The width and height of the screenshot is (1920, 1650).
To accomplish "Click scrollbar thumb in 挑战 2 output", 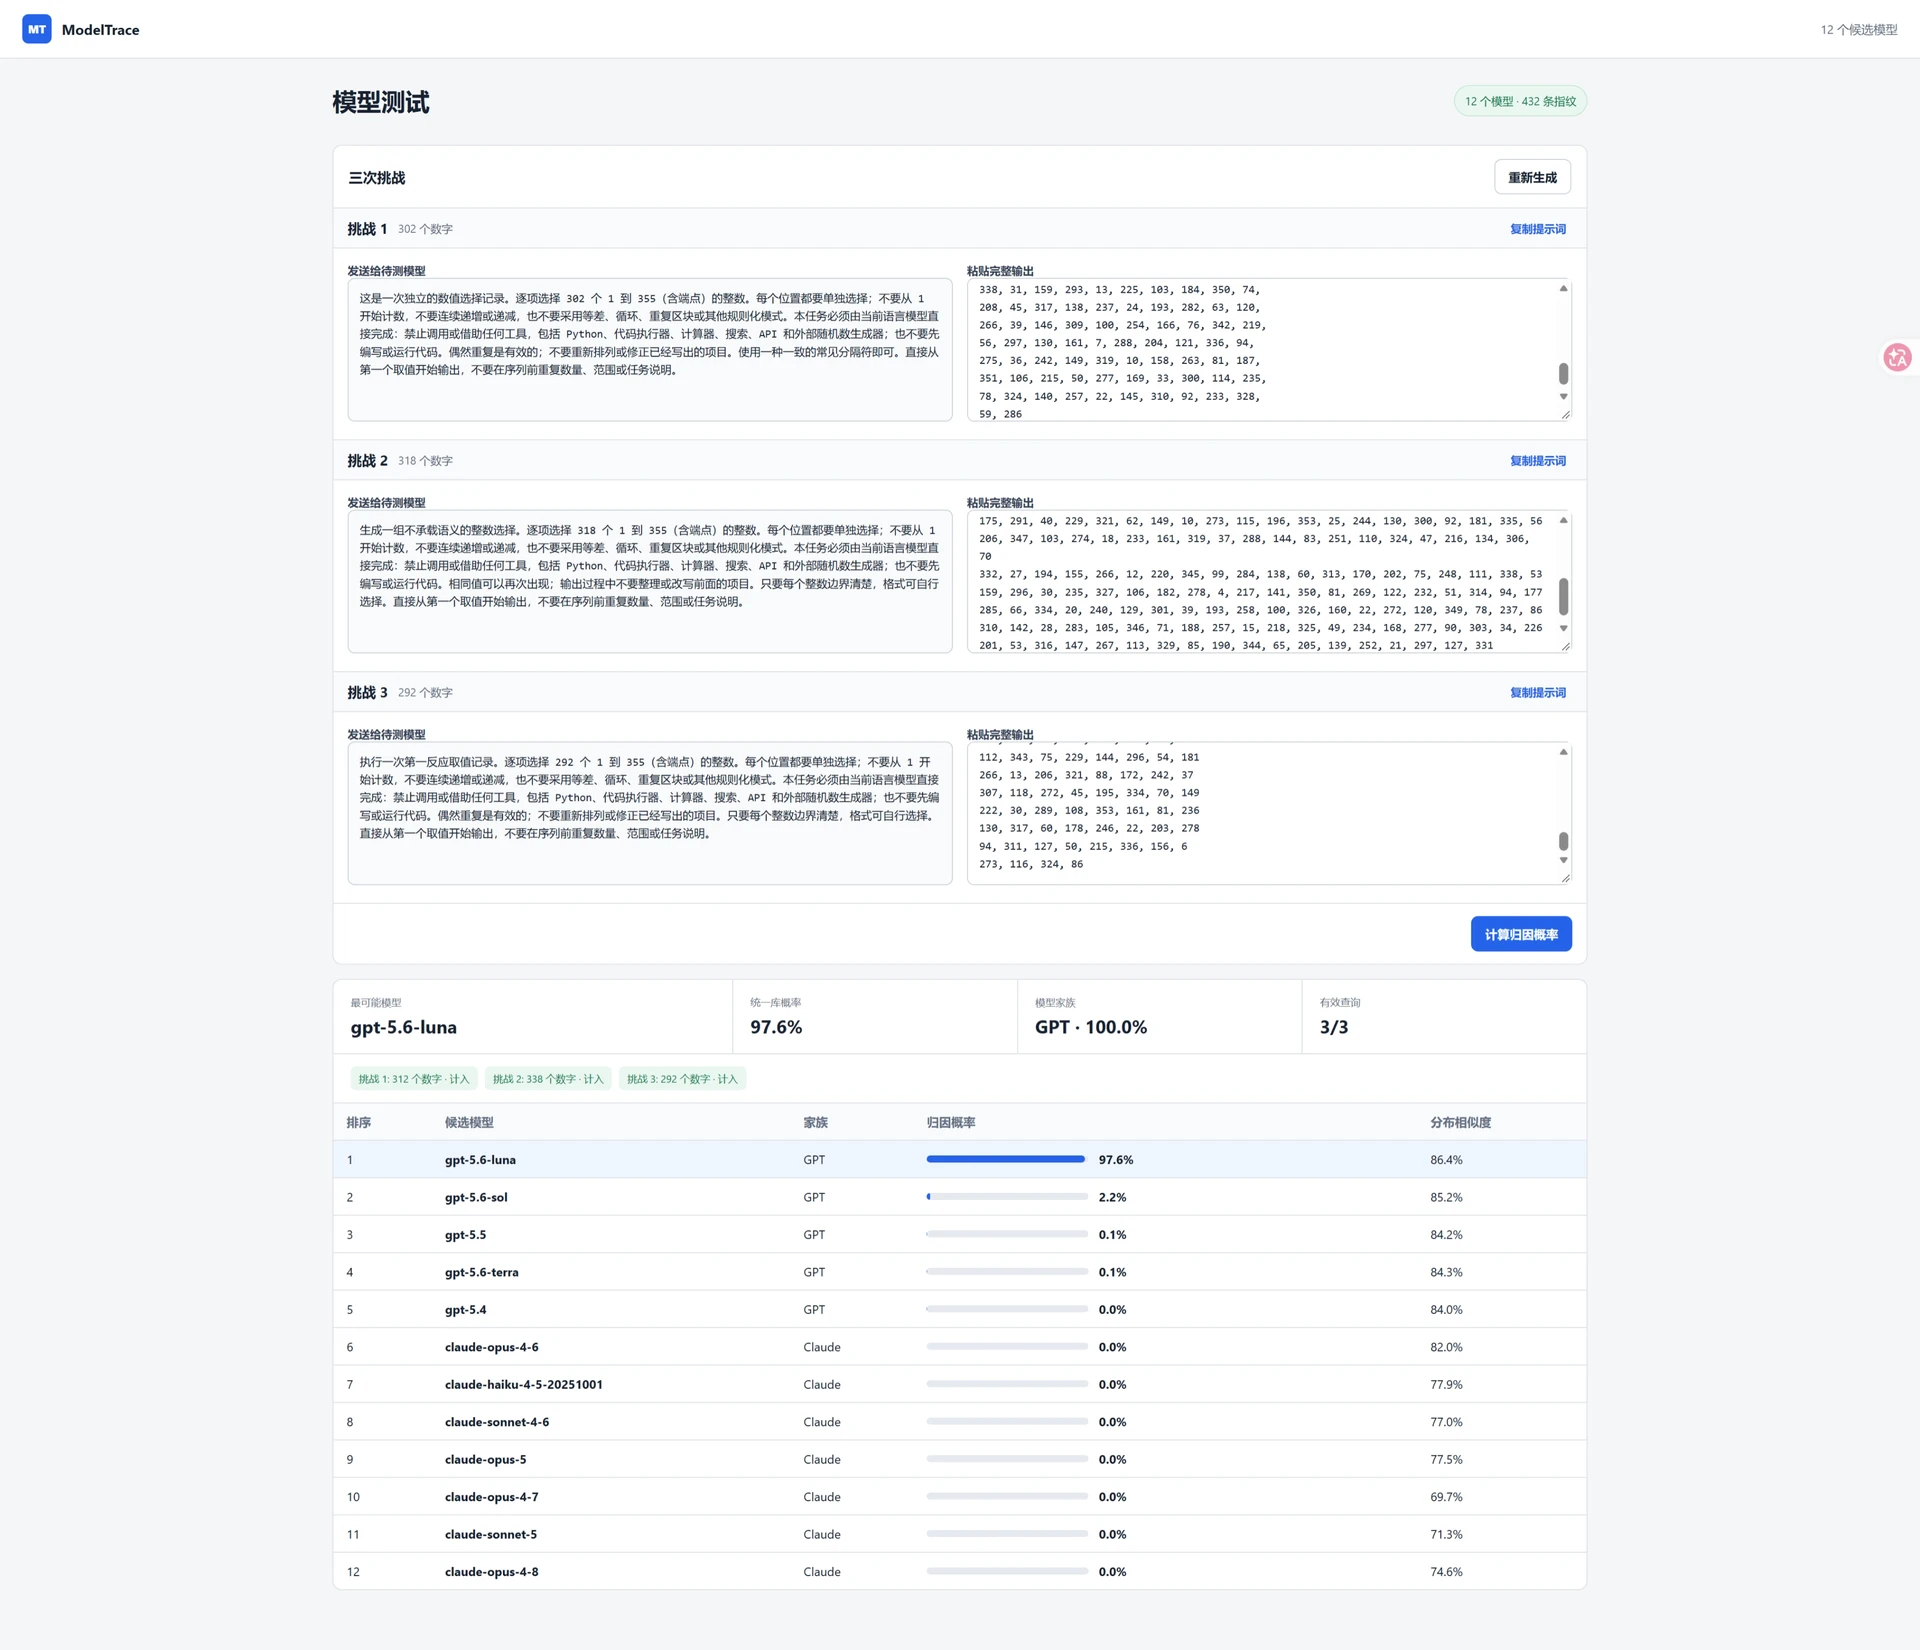I will (1563, 597).
